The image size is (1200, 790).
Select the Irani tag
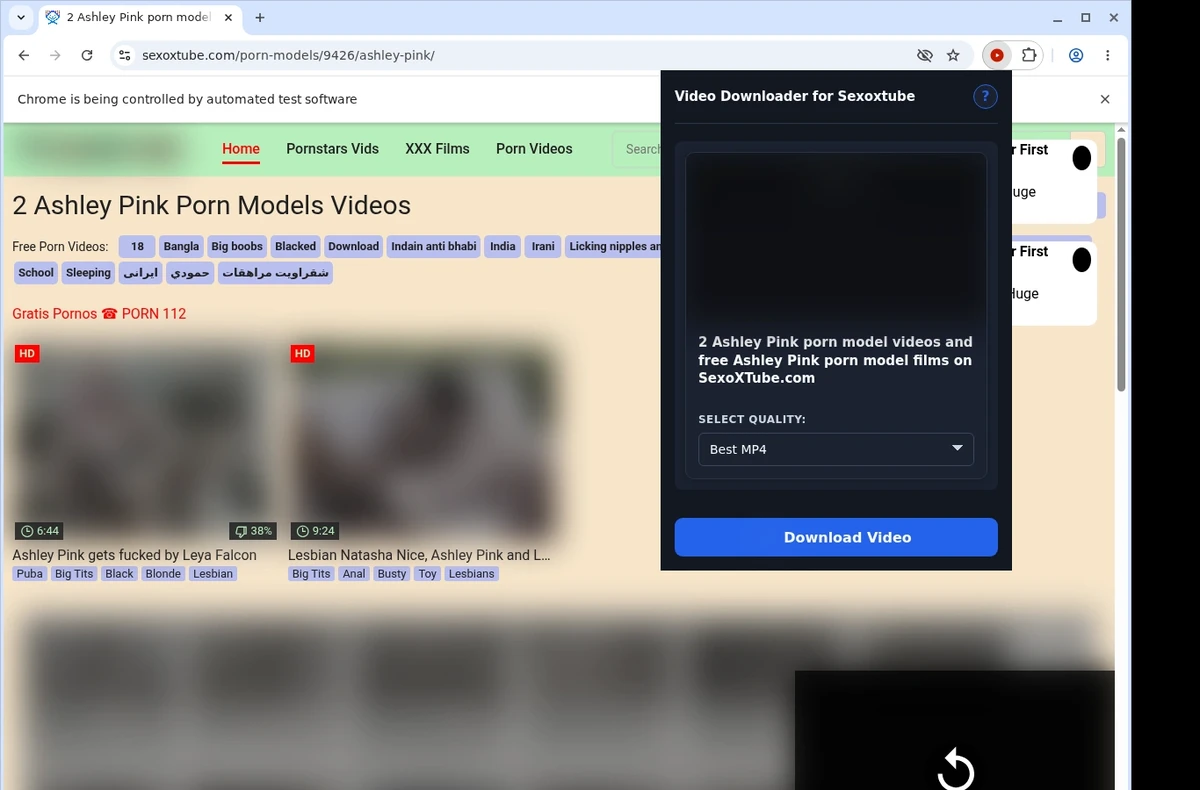543,246
